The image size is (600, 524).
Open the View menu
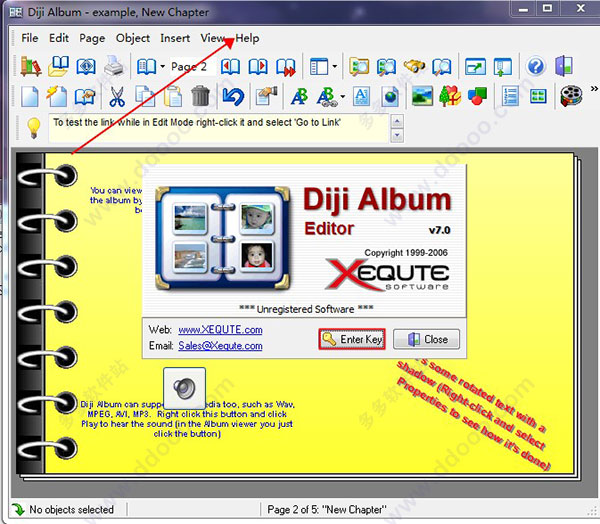(x=213, y=38)
